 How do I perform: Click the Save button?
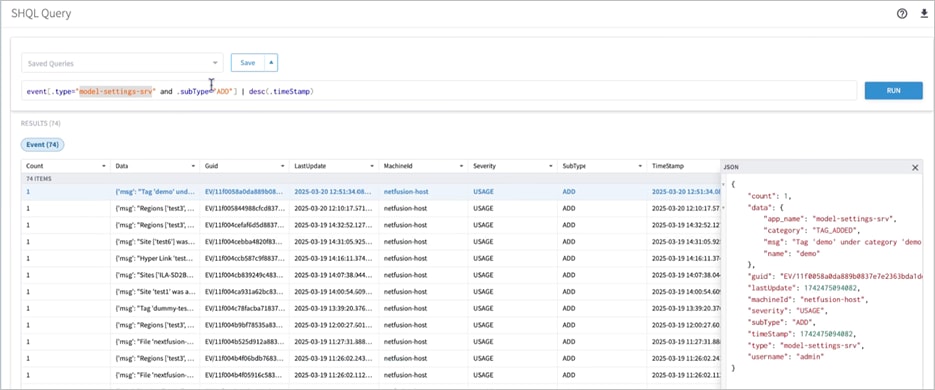point(247,63)
